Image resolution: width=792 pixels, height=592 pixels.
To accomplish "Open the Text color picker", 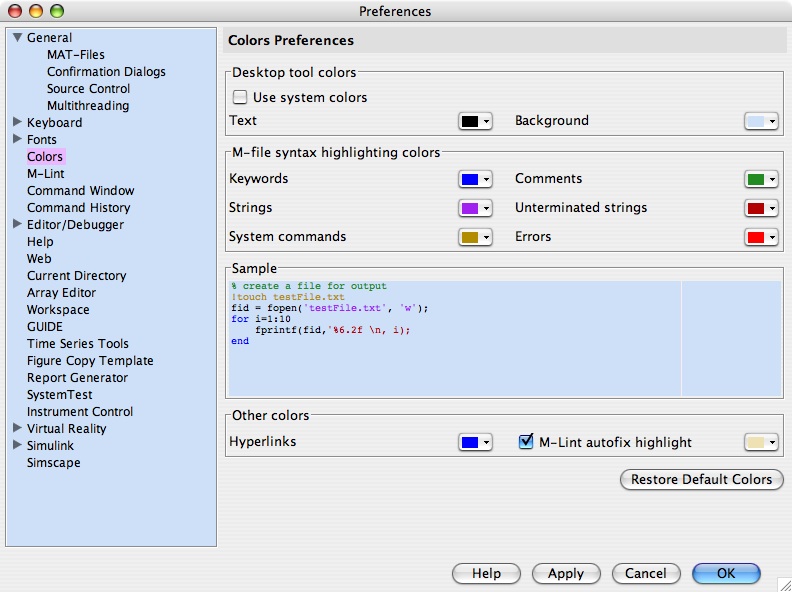I will pyautogui.click(x=475, y=121).
